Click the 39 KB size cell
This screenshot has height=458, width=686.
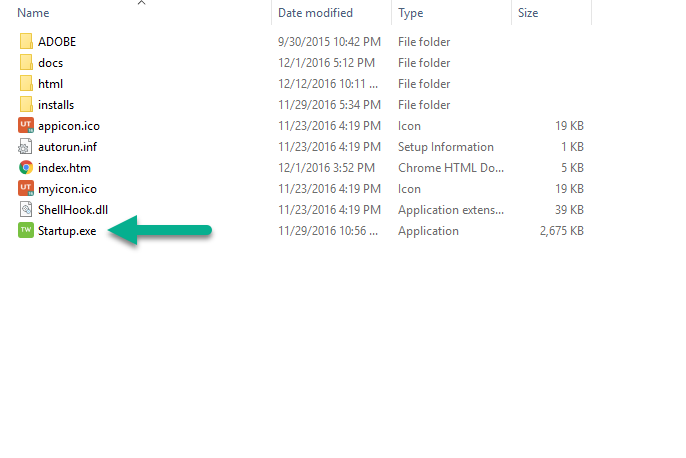(x=569, y=210)
